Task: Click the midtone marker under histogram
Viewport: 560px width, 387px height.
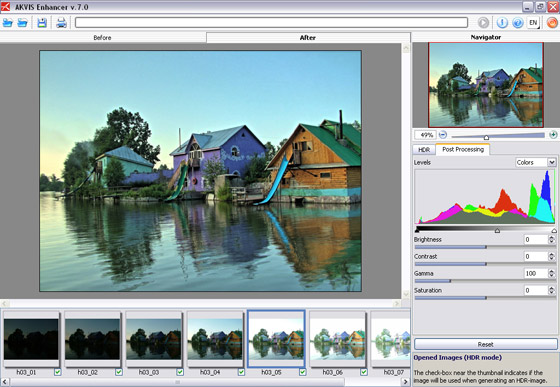Action: point(497,231)
